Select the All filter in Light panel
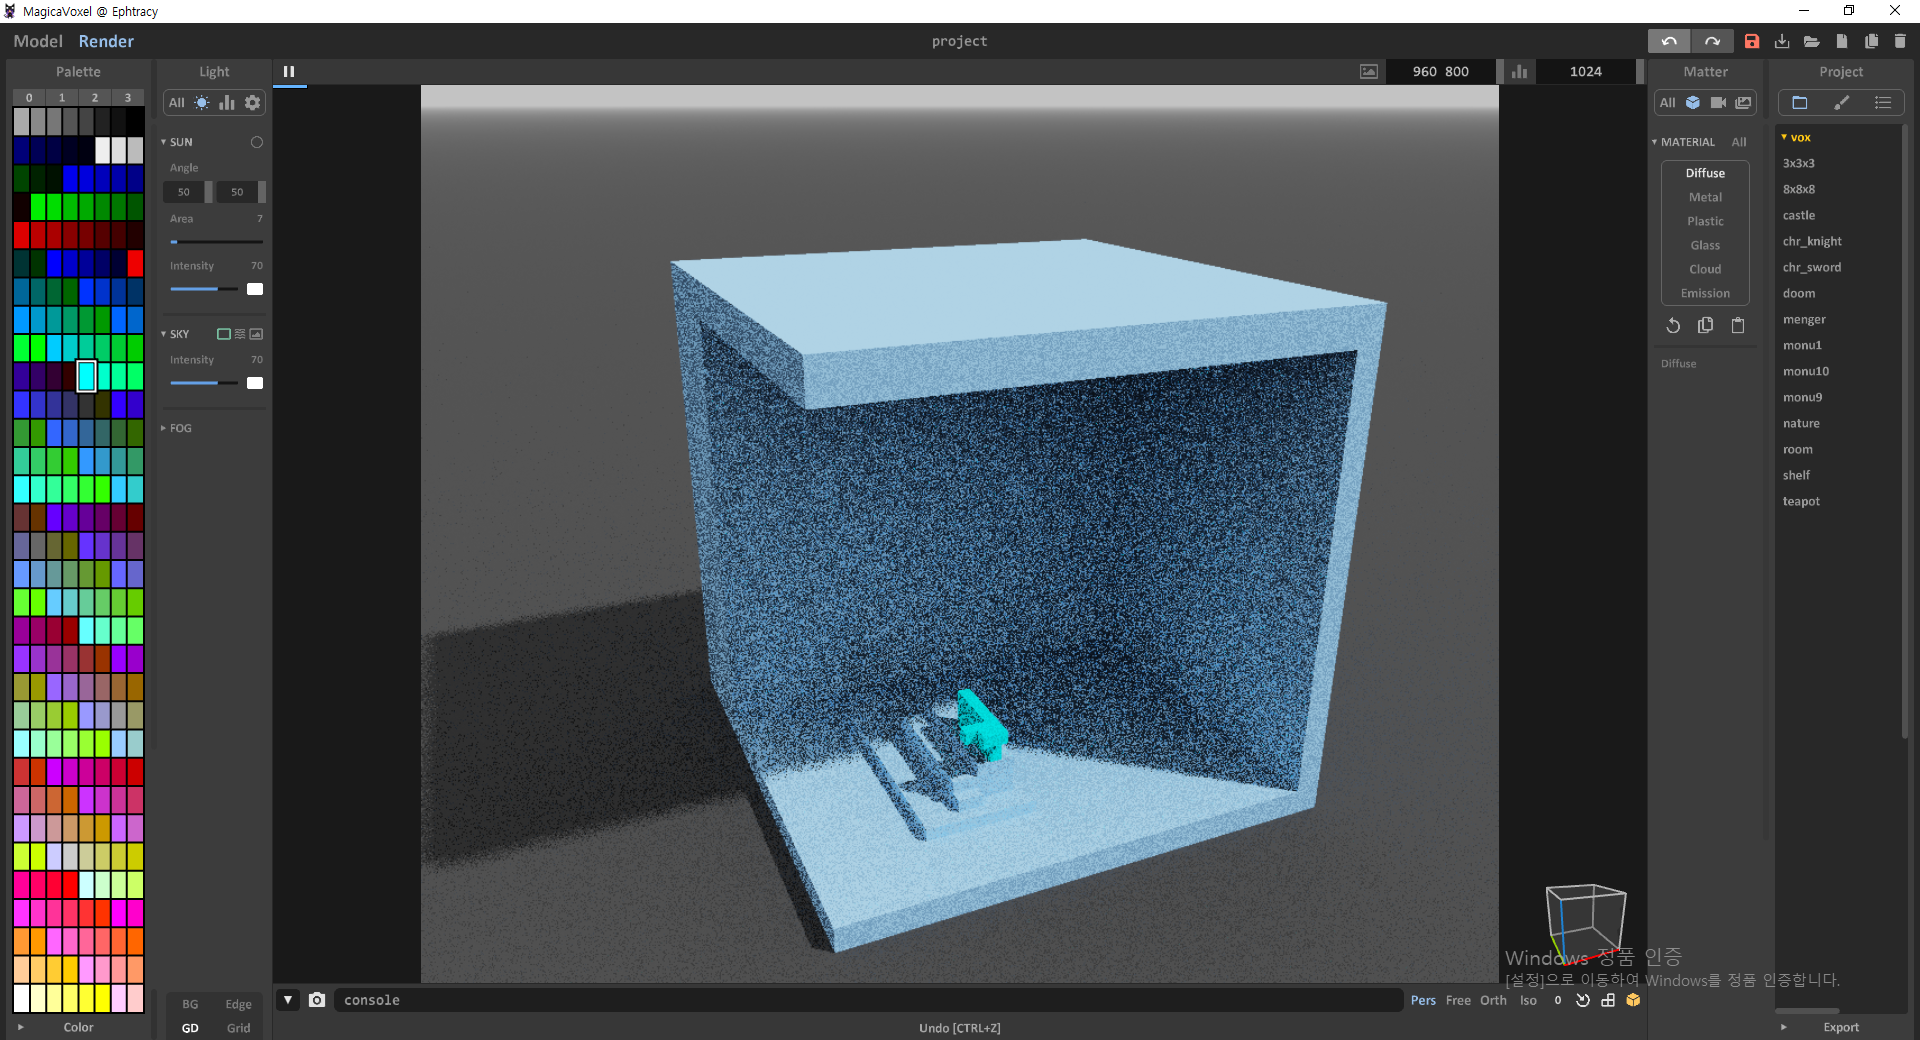 pyautogui.click(x=177, y=102)
